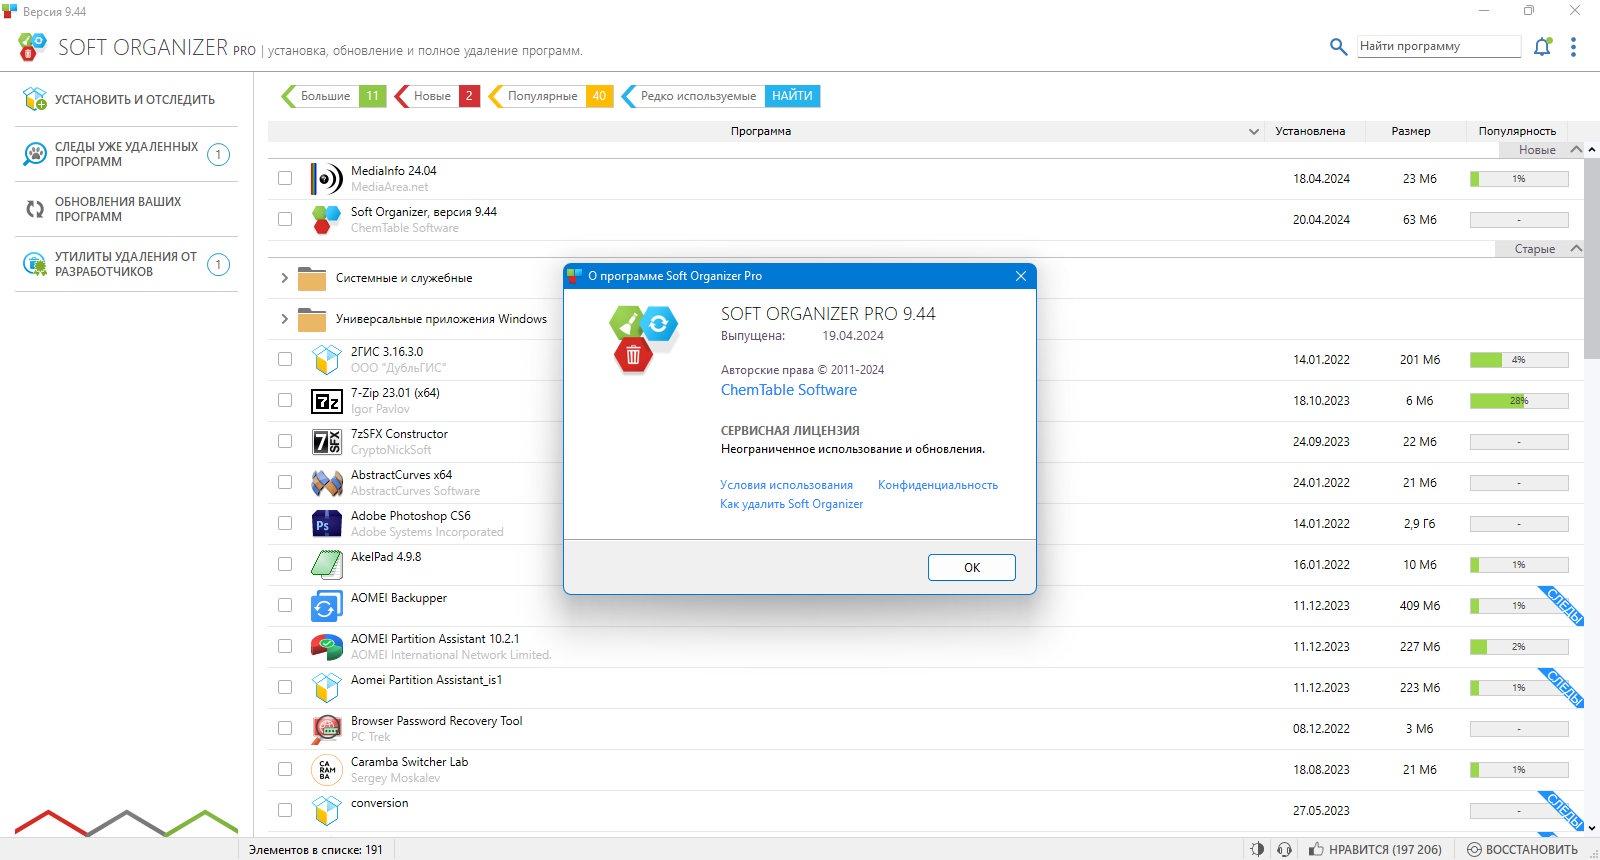Open УТИЛИТЫ УДАЛЕНИЯ ОТ РАЗРАБОТЧИКОВ section
Screen dimensions: 1600x860
pyautogui.click(x=126, y=264)
